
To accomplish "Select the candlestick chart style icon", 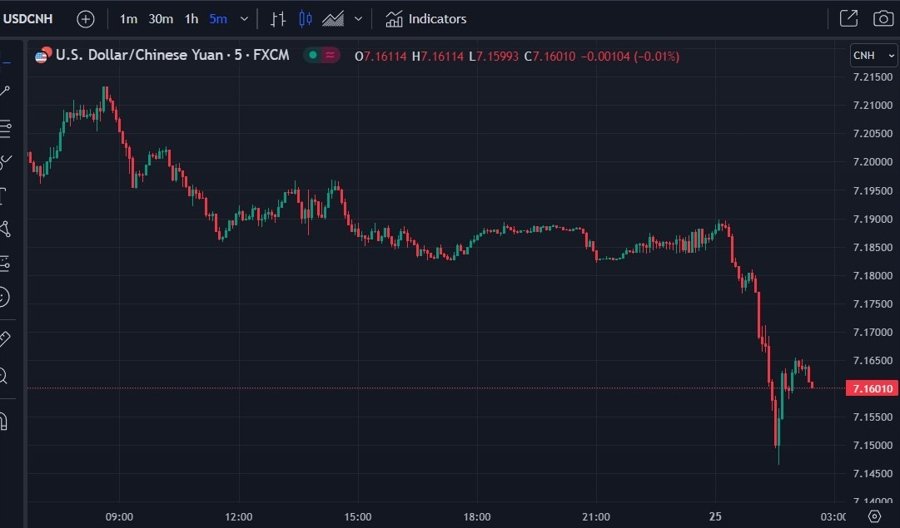I will (x=305, y=19).
